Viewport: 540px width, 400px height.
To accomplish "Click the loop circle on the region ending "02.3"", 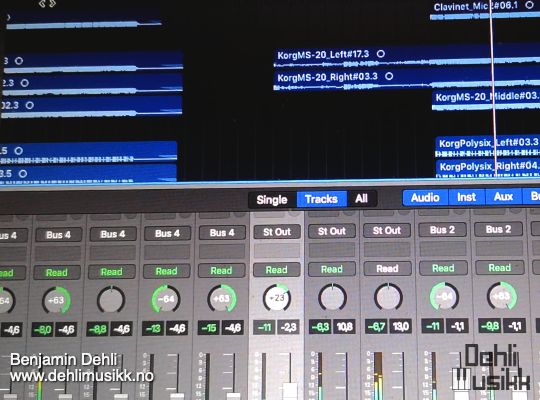I will pyautogui.click(x=30, y=105).
